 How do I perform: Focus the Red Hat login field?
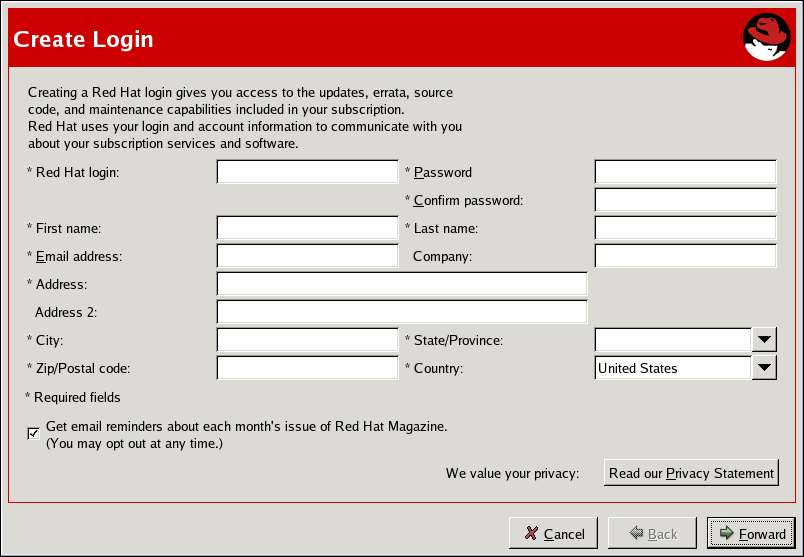coord(307,172)
